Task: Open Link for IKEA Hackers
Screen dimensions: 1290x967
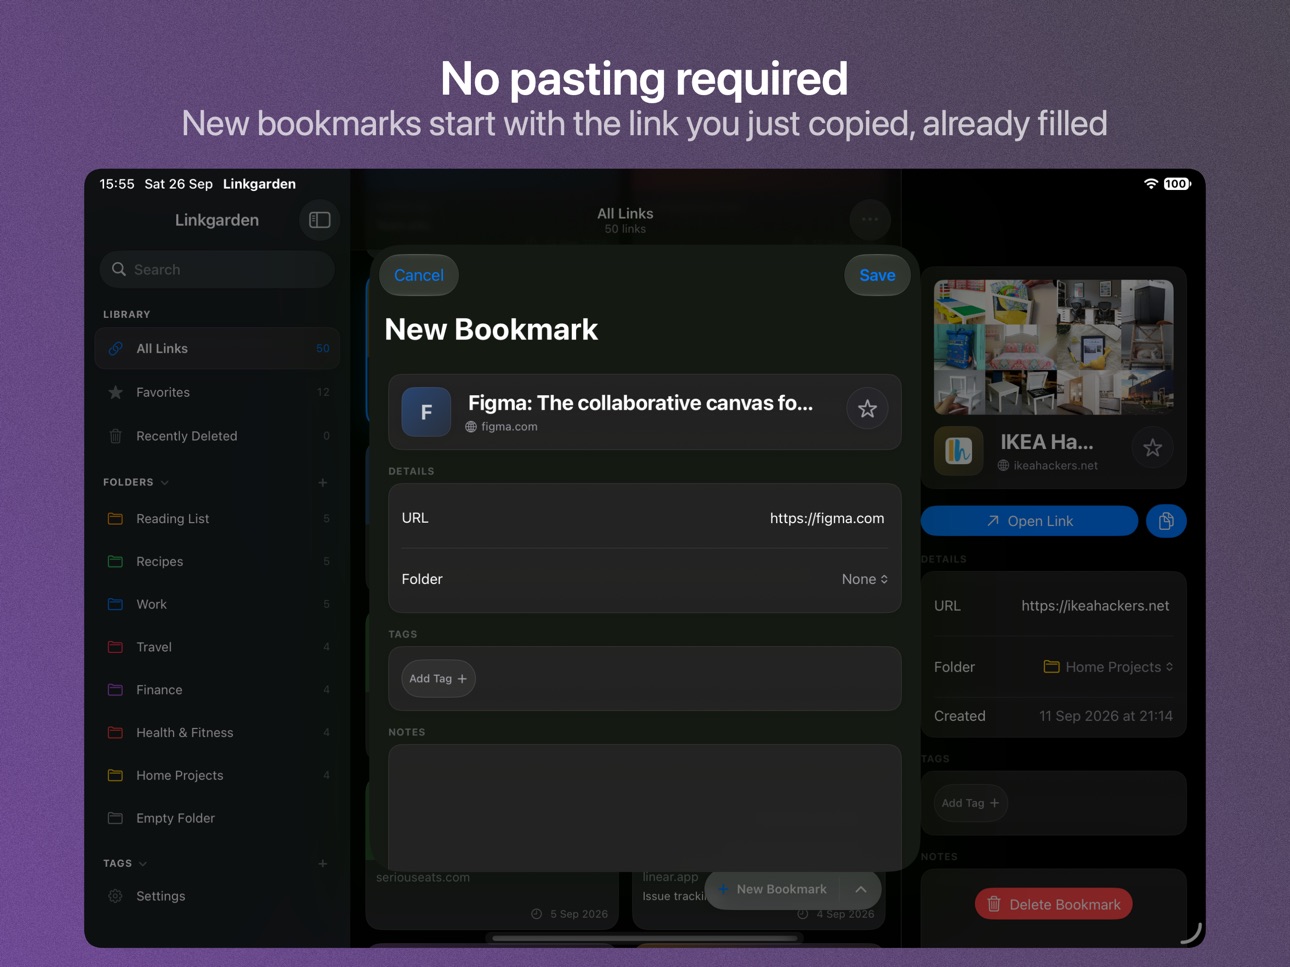Action: pos(1029,521)
